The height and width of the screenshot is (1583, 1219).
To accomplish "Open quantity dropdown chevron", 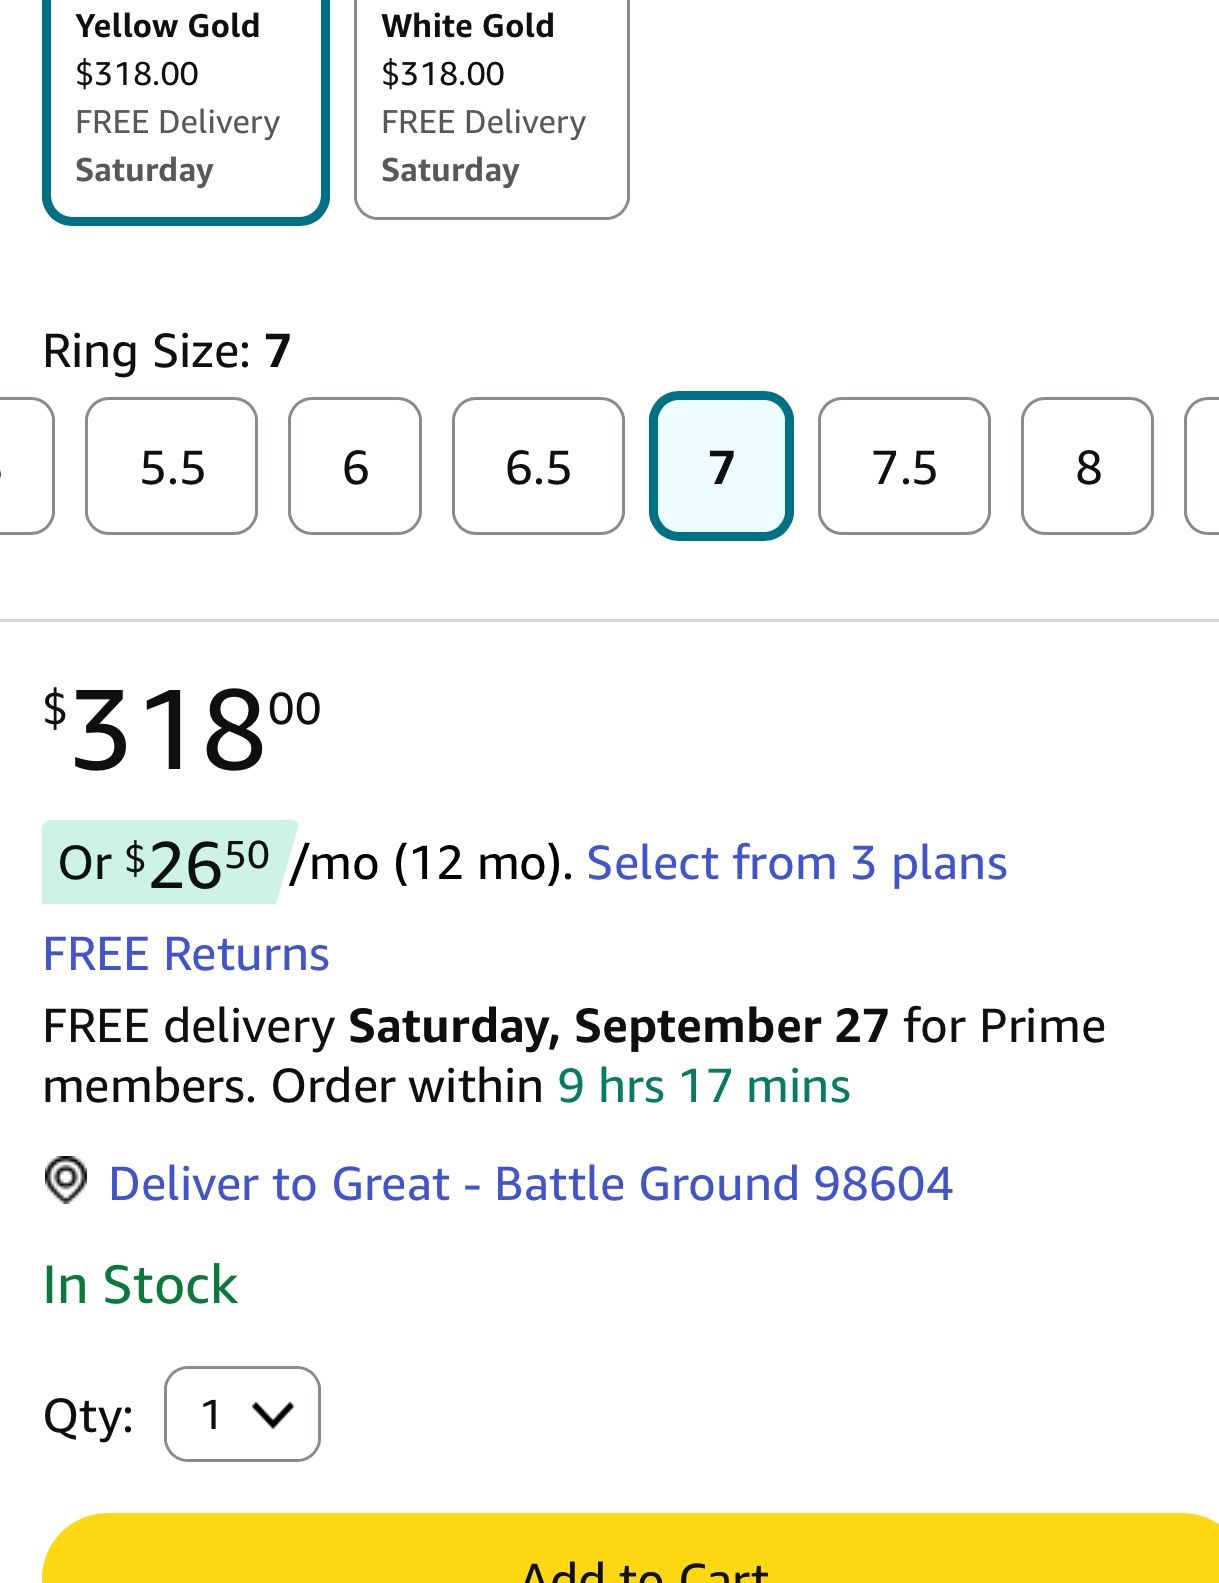I will coord(272,1414).
